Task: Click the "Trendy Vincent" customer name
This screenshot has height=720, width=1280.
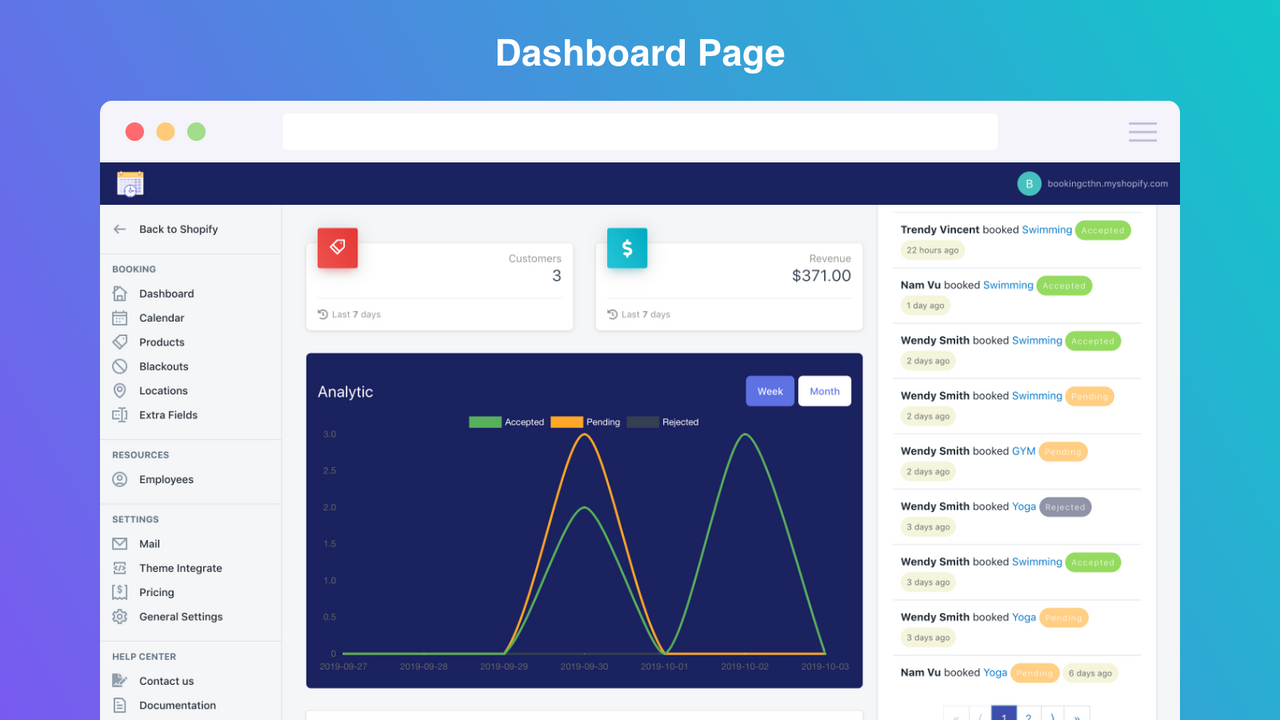Action: click(940, 230)
